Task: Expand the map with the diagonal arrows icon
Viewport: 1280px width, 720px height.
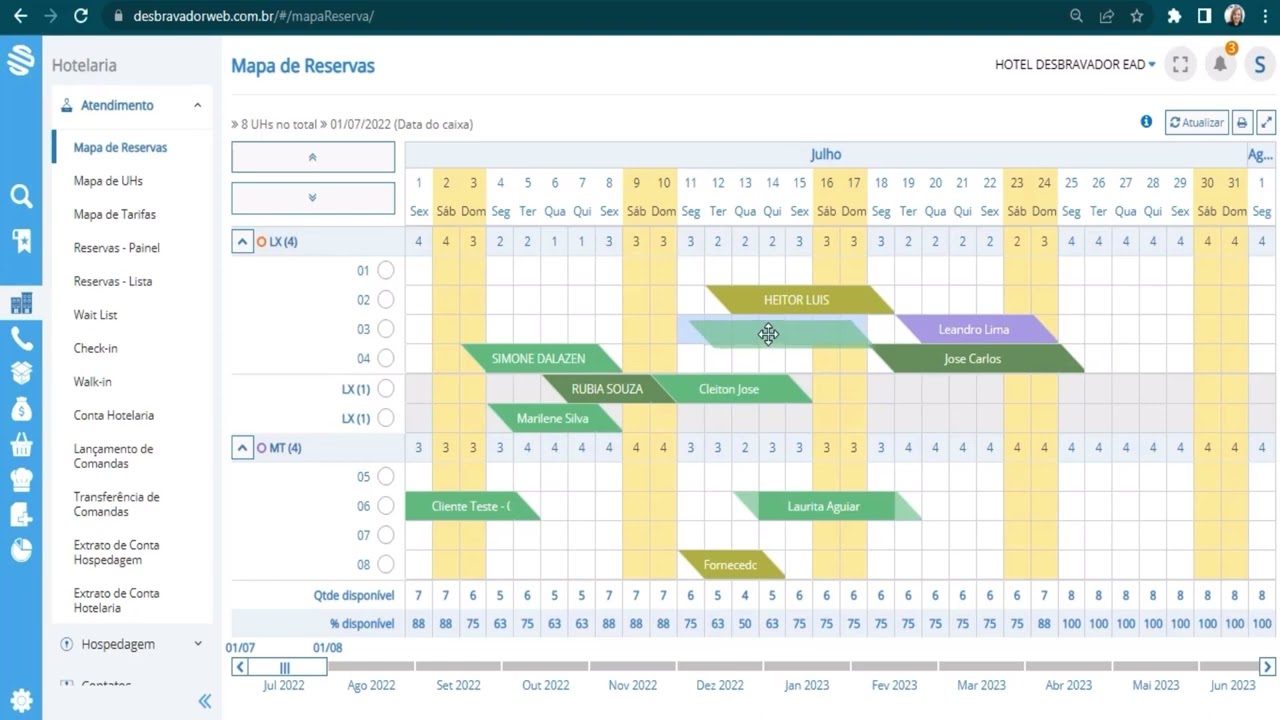Action: coord(1266,122)
